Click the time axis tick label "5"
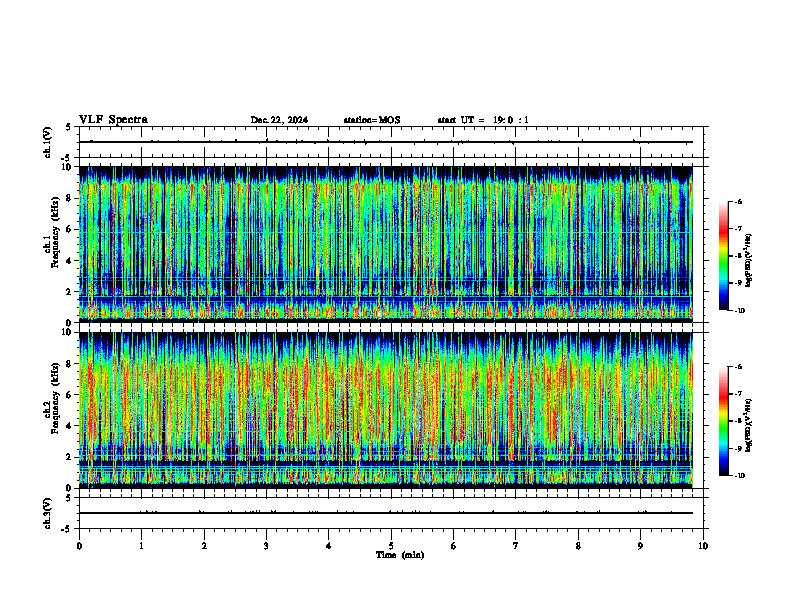This screenshot has width=792, height=612. (391, 546)
